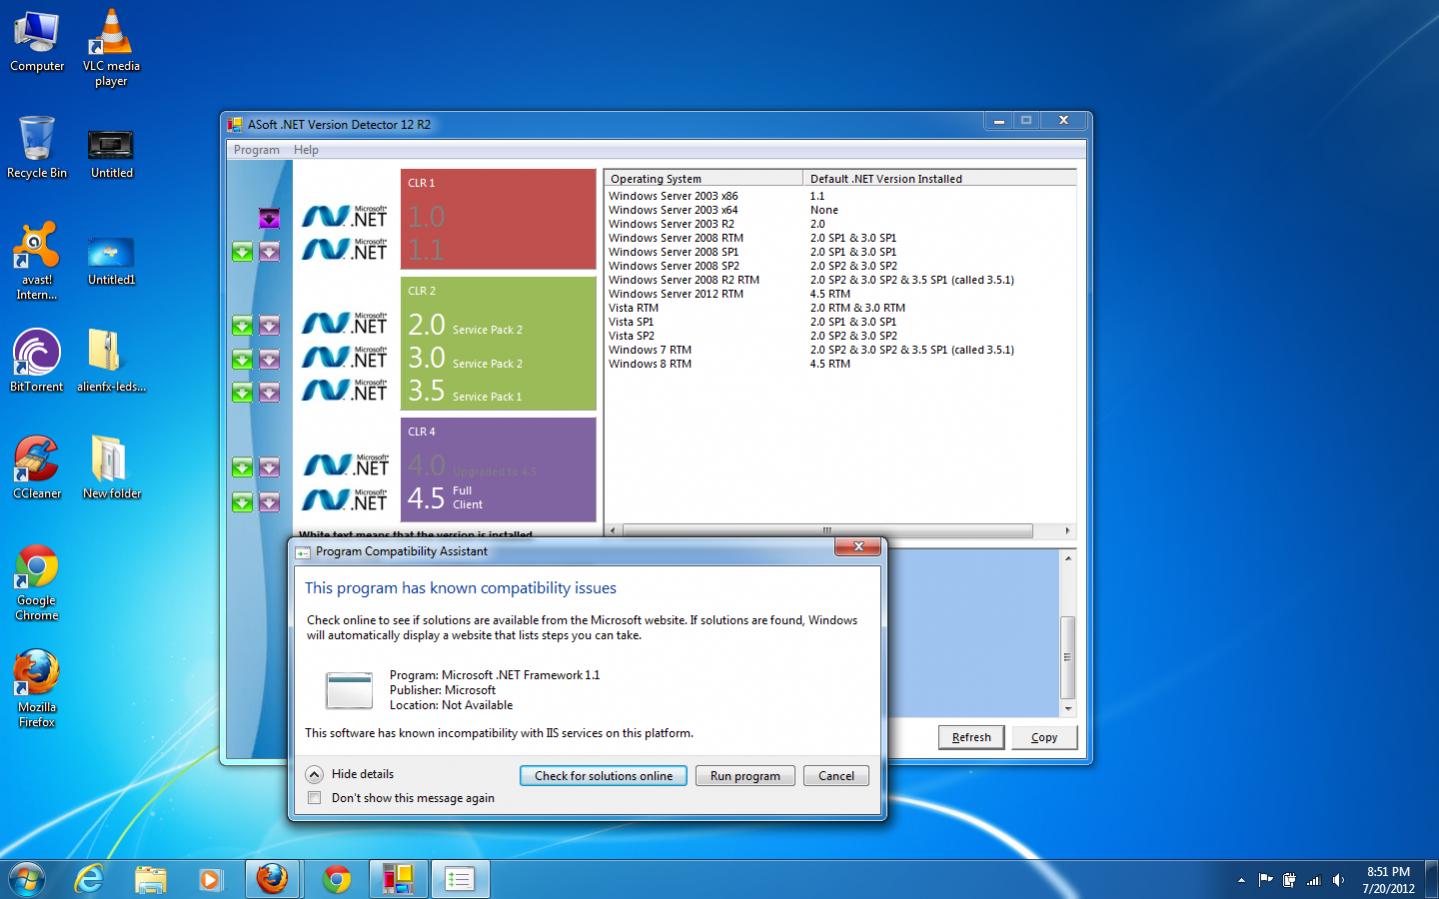This screenshot has width=1439, height=899.
Task: Select the Computer desktop icon
Action: click(x=37, y=41)
